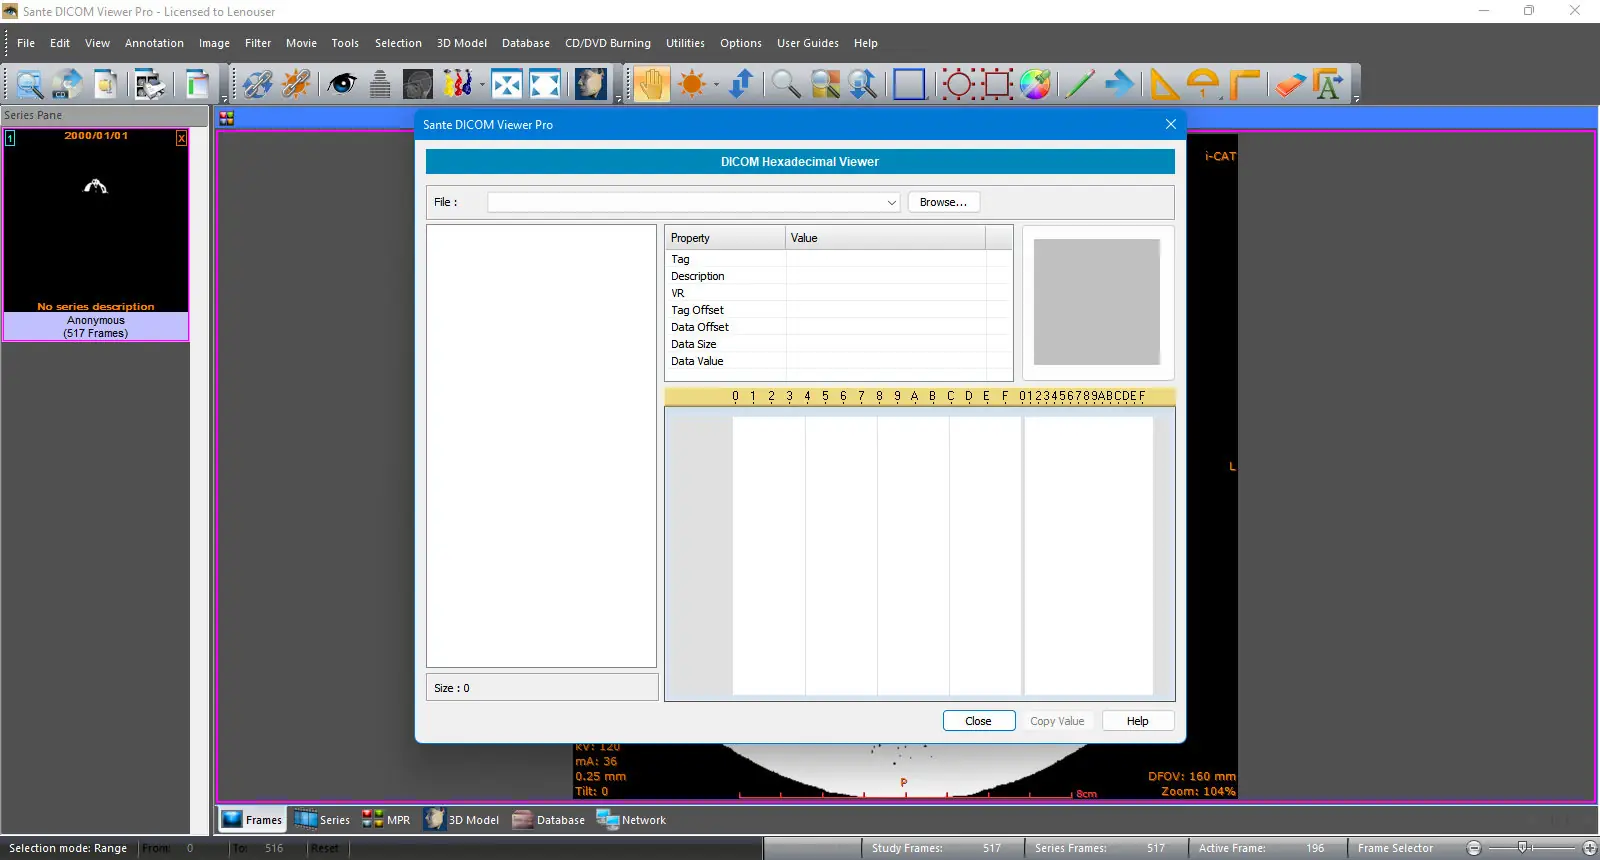Expand the overflow arrow after the text annotation icon
Screen dimensions: 1600x860
tap(1356, 99)
